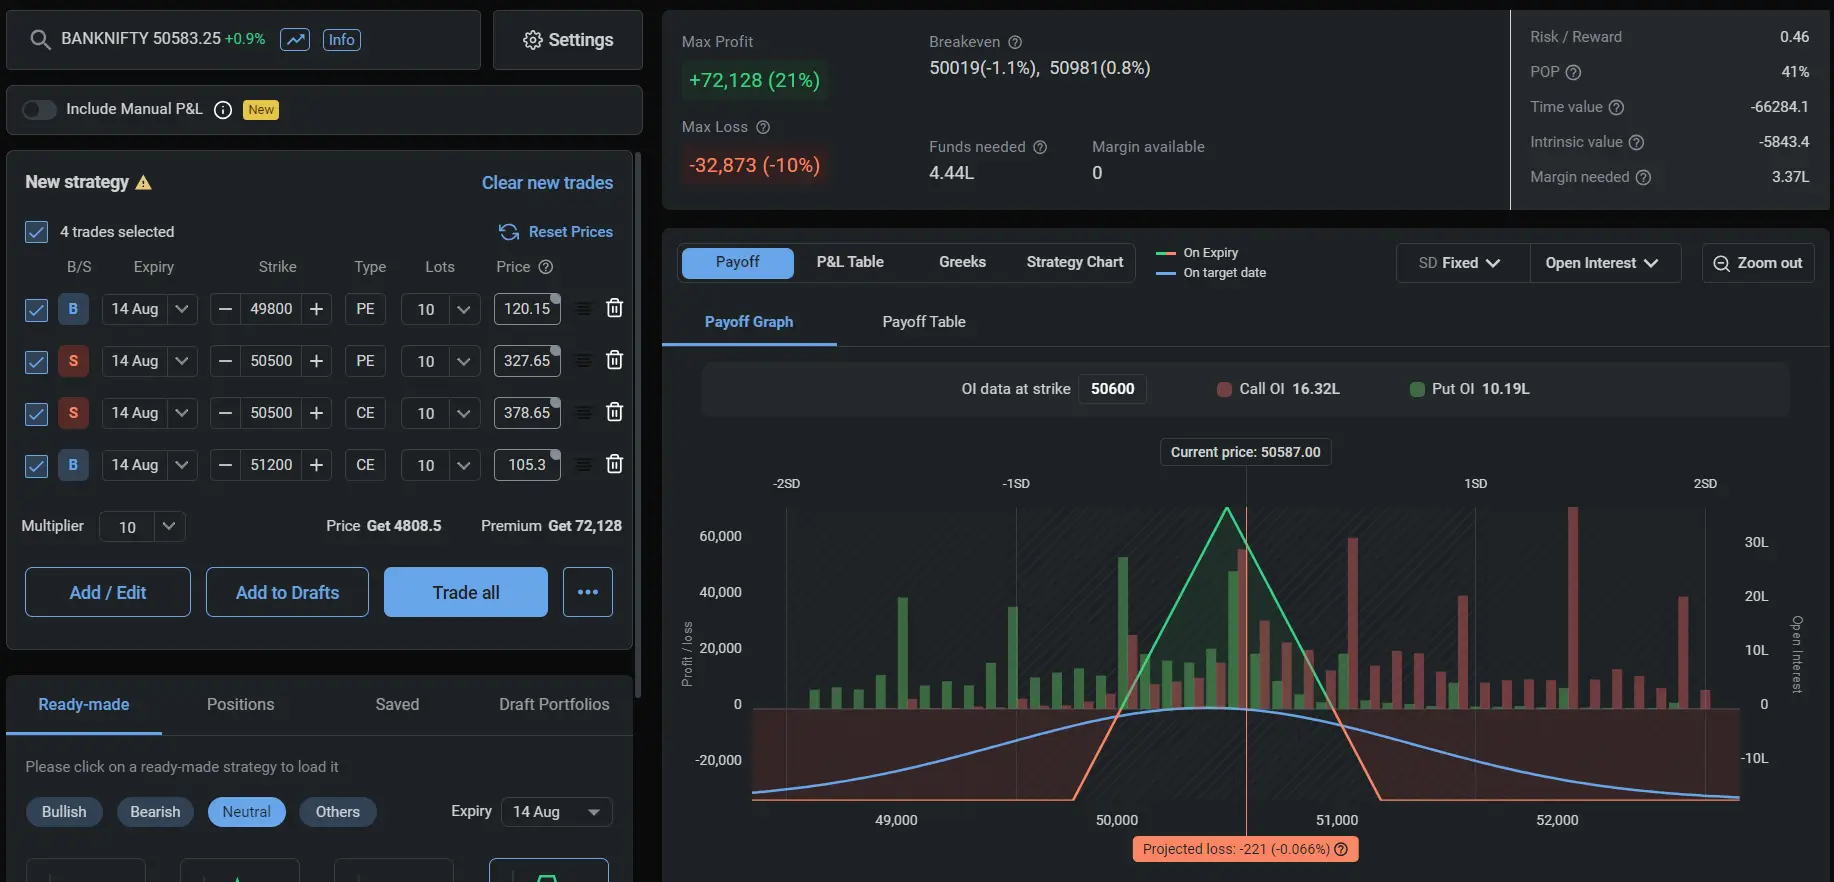Click Trade all button
The width and height of the screenshot is (1834, 882).
(466, 592)
